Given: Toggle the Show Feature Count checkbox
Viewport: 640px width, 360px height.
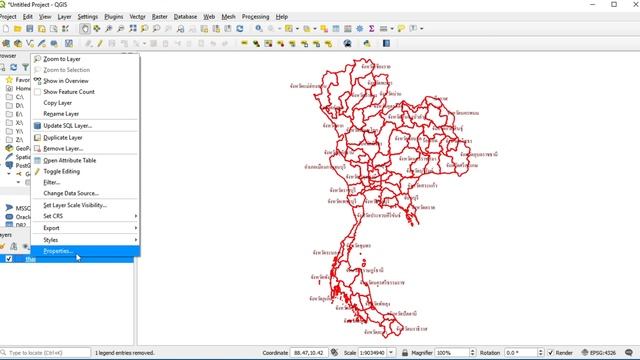Looking at the screenshot, I should click(x=38, y=92).
